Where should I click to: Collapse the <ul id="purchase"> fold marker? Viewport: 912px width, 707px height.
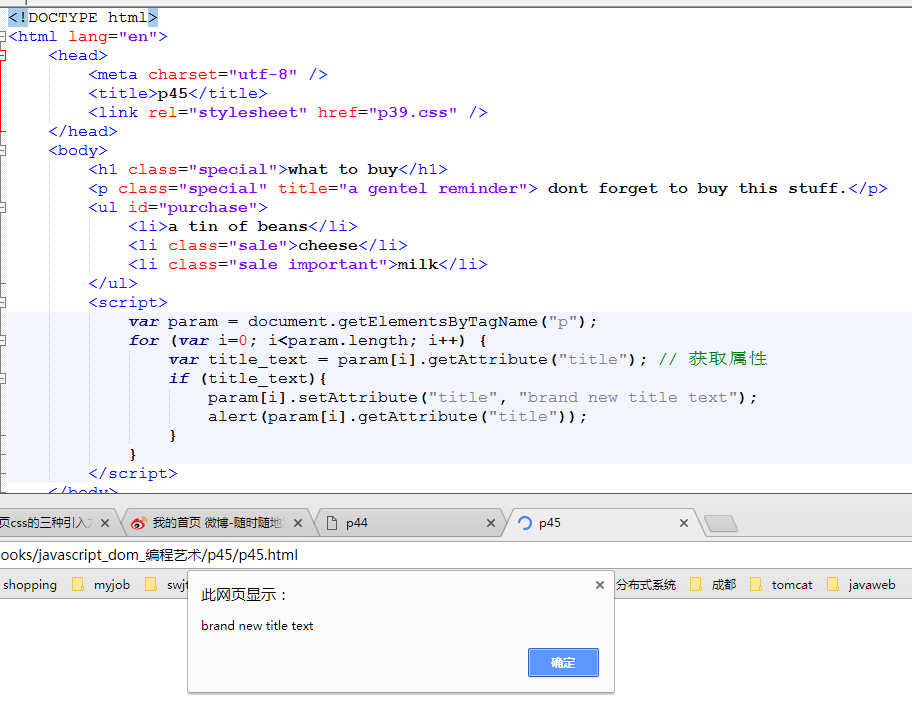(x=2, y=208)
